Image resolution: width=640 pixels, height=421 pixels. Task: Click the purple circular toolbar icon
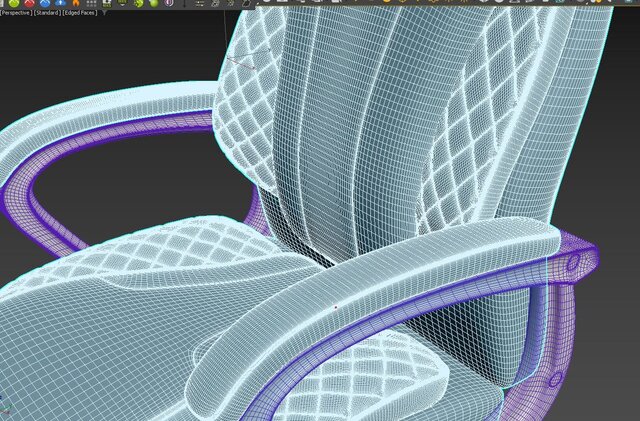pyautogui.click(x=169, y=3)
